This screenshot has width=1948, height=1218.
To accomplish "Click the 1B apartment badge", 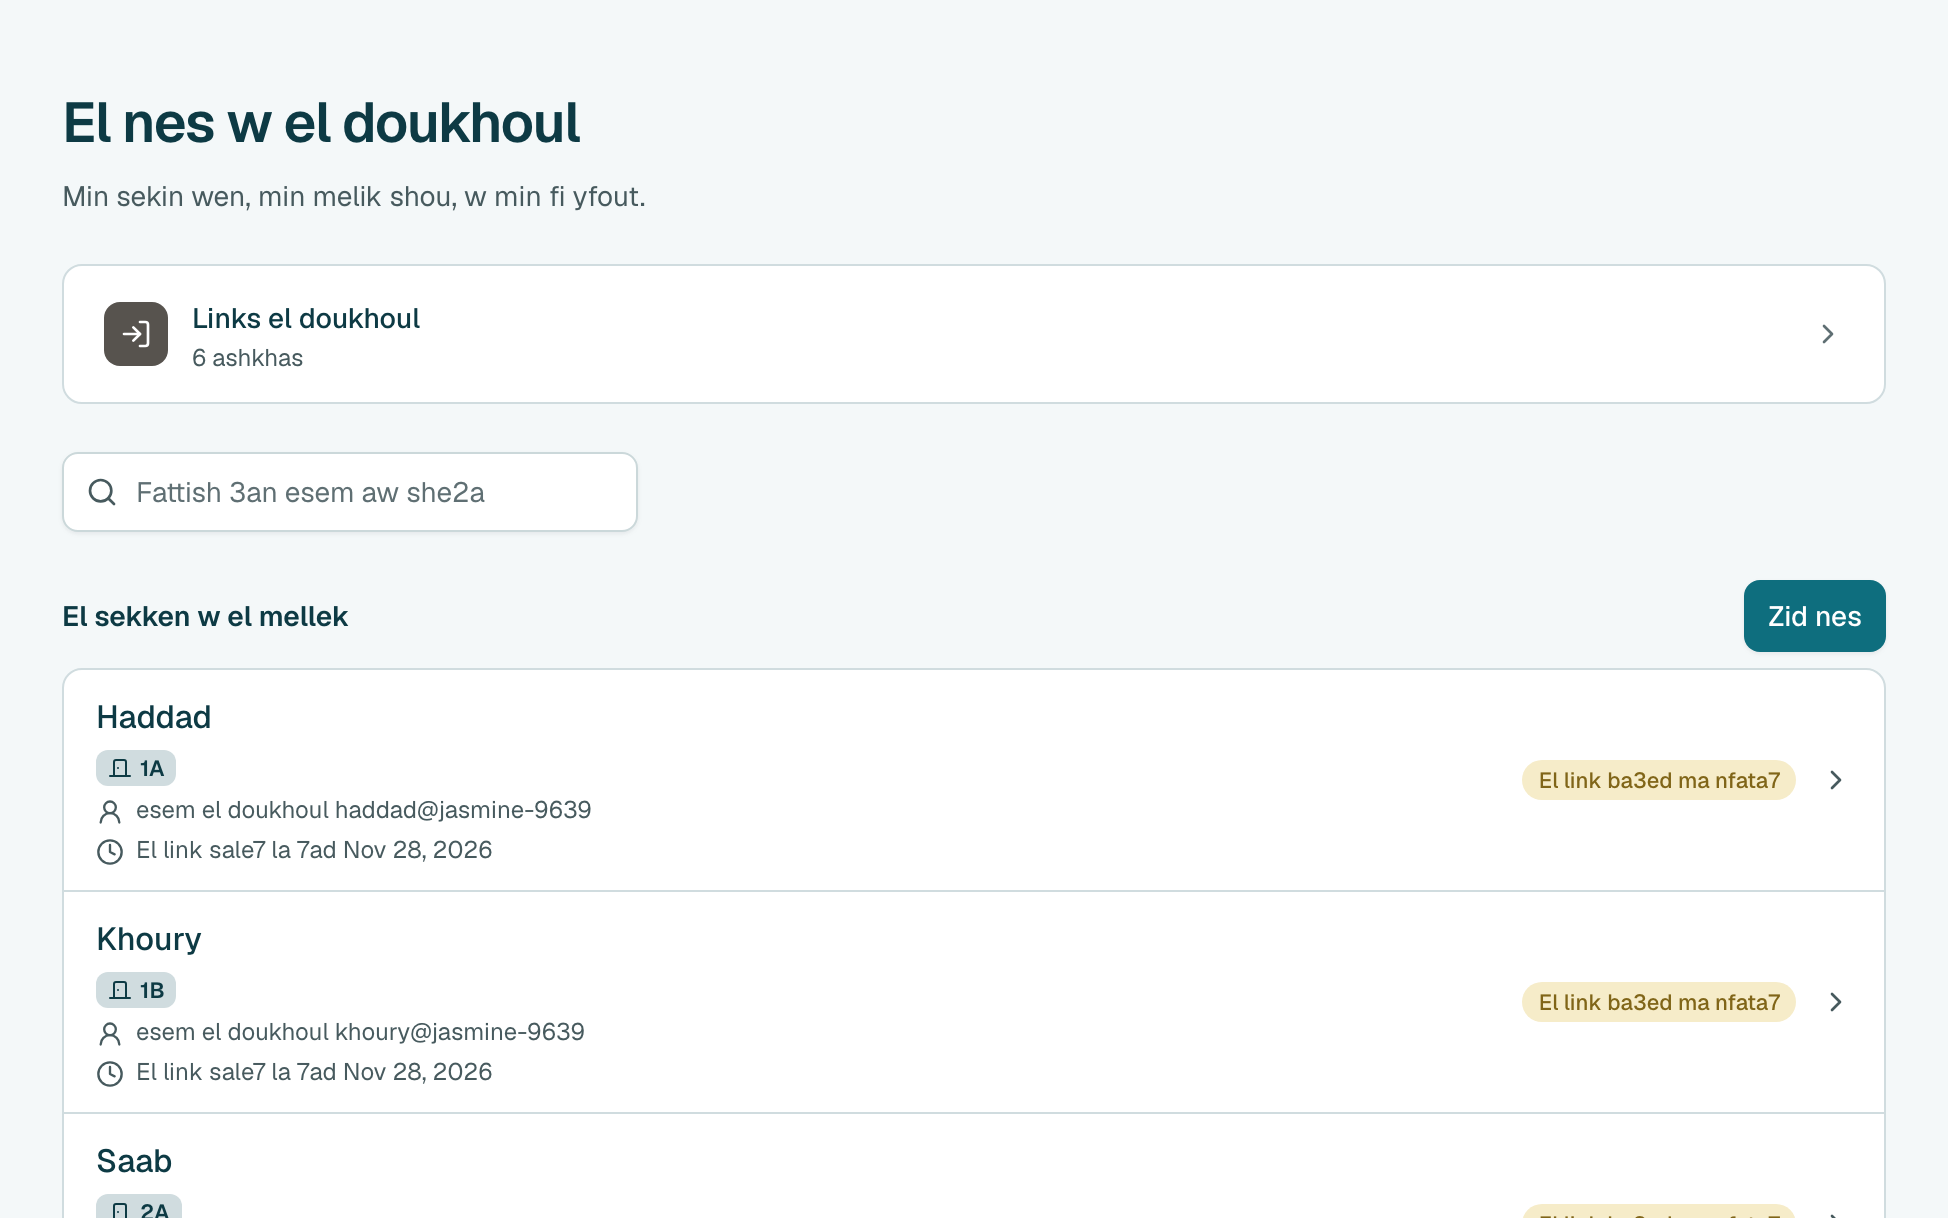I will (136, 990).
